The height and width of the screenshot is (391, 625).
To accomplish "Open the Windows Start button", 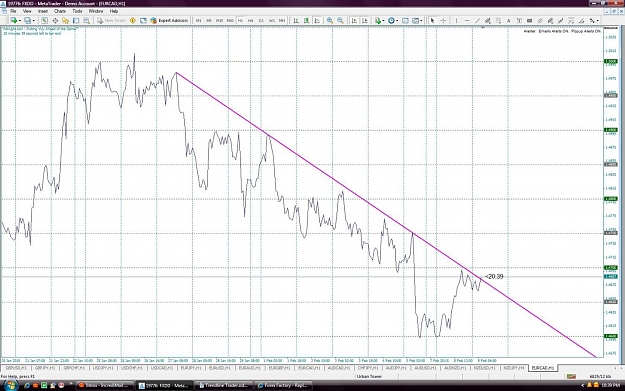I will point(10,385).
